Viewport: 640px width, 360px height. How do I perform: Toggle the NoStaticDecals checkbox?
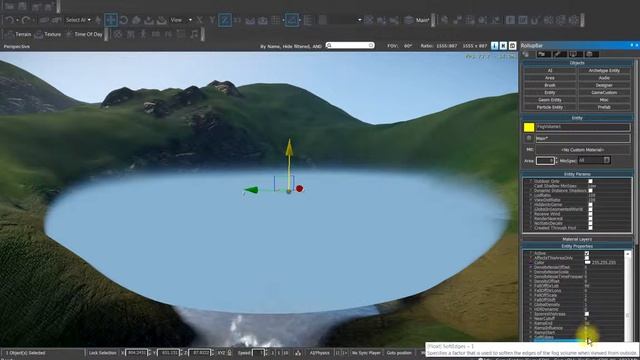(x=590, y=223)
